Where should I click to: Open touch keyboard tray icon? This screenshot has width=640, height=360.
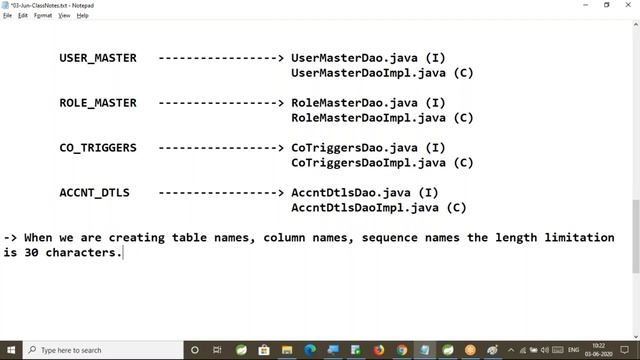click(x=558, y=350)
